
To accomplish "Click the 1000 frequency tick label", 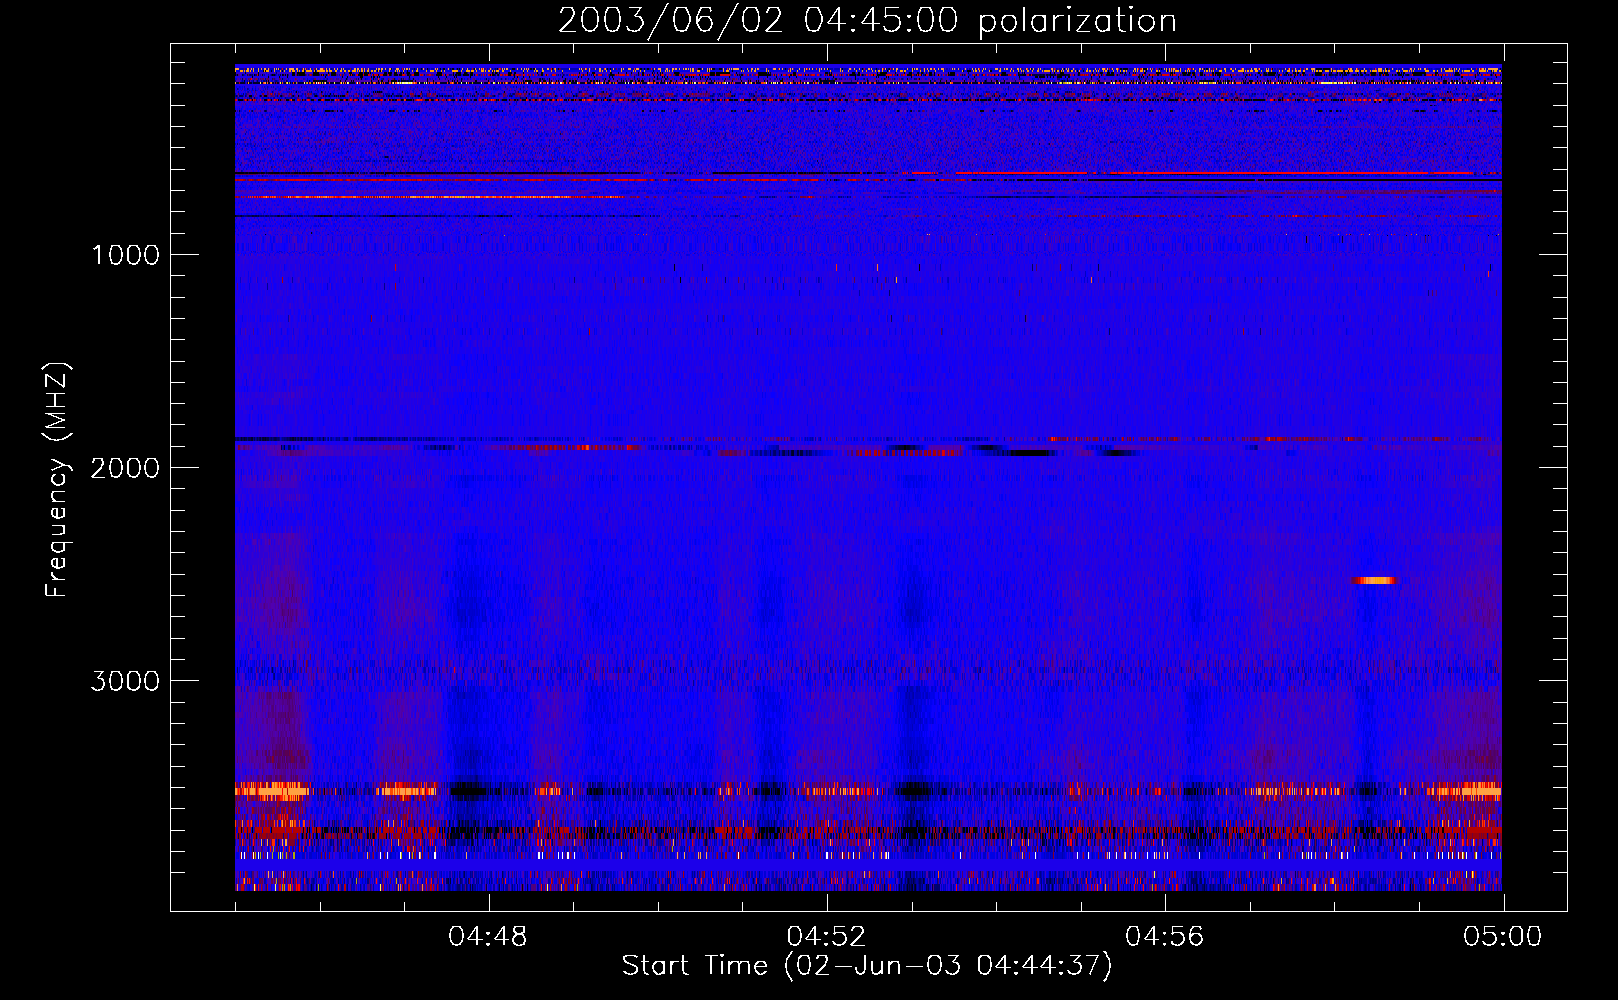I will click(x=125, y=255).
